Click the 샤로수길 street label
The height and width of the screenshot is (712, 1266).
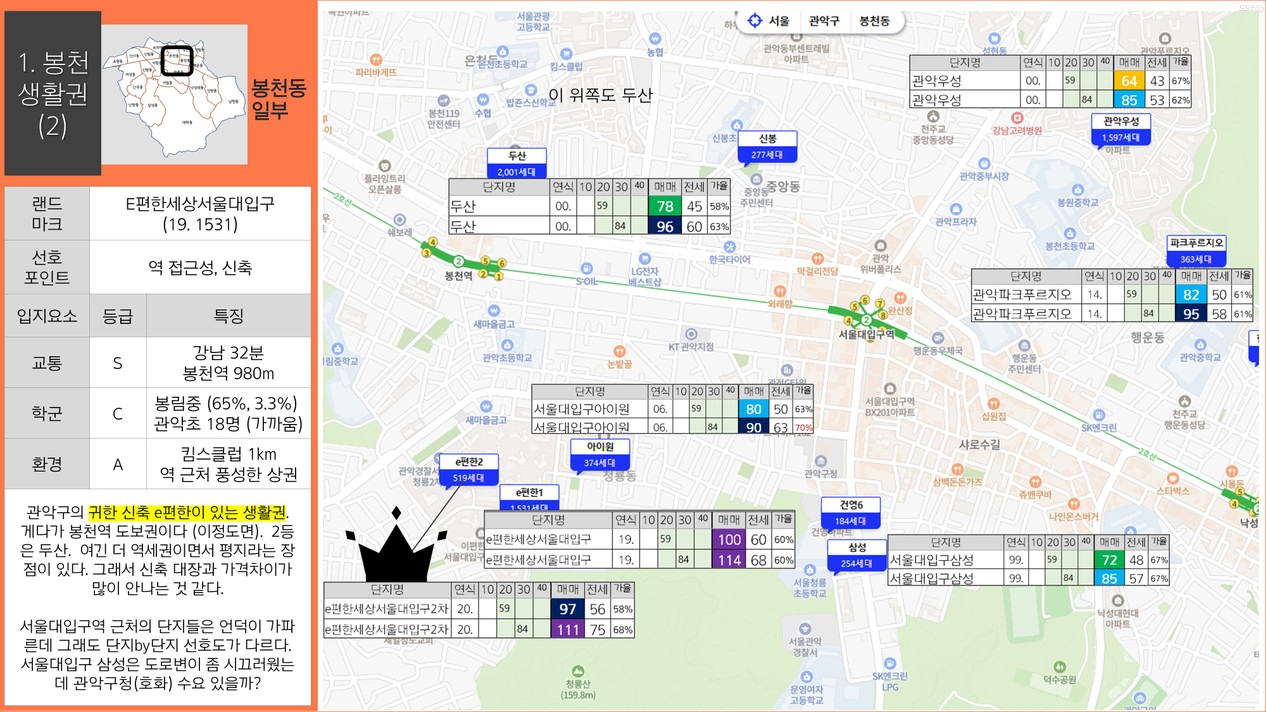979,443
